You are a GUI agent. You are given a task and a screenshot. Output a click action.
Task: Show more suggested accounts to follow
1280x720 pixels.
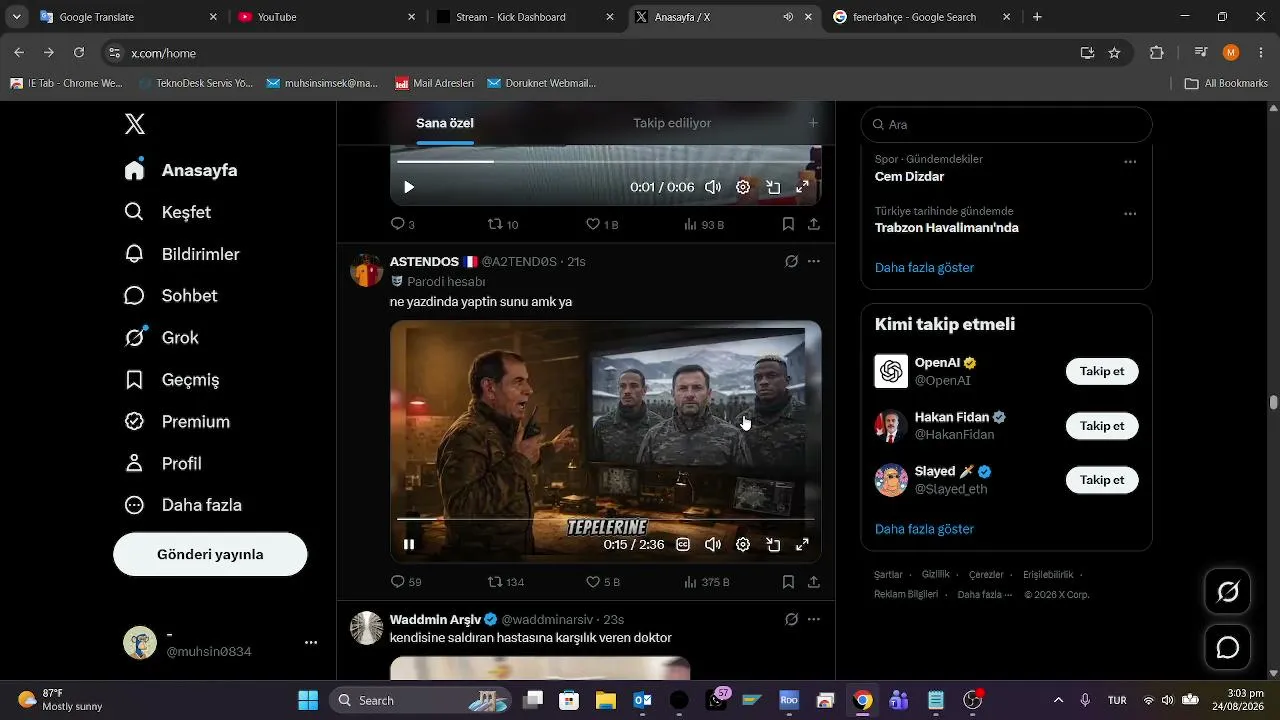924,529
